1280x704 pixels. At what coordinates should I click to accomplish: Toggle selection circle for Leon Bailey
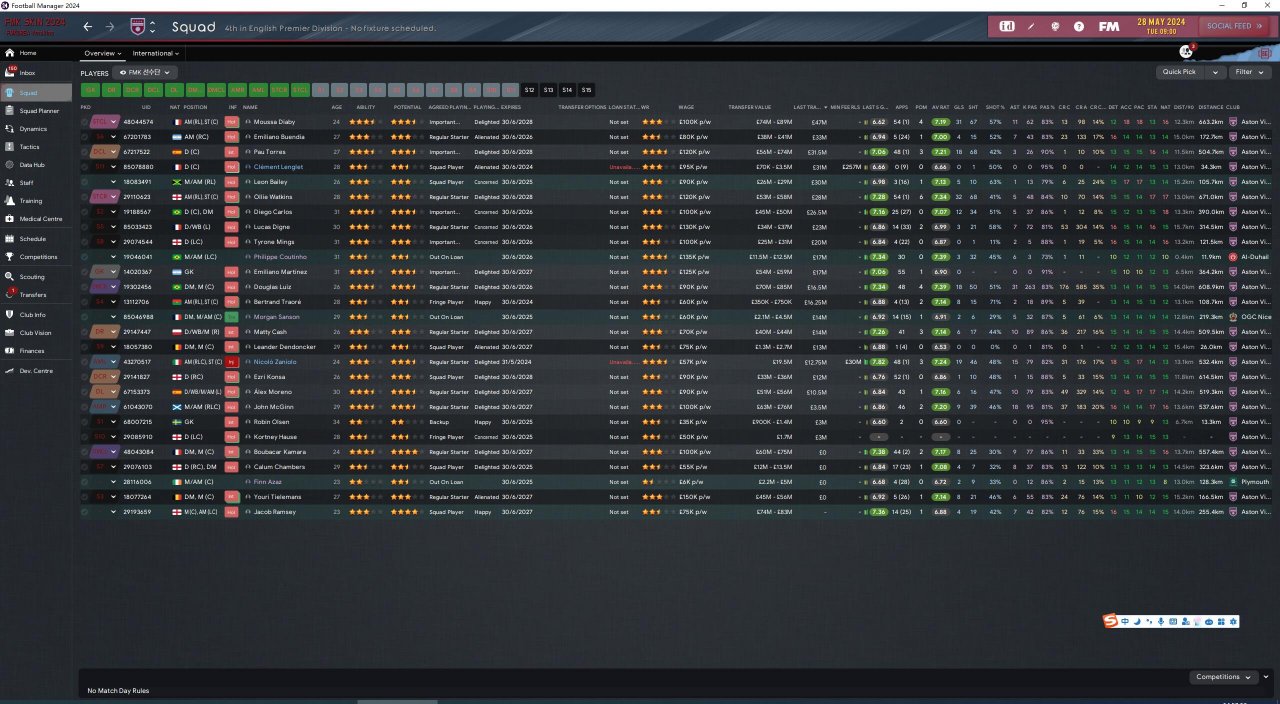coord(85,182)
